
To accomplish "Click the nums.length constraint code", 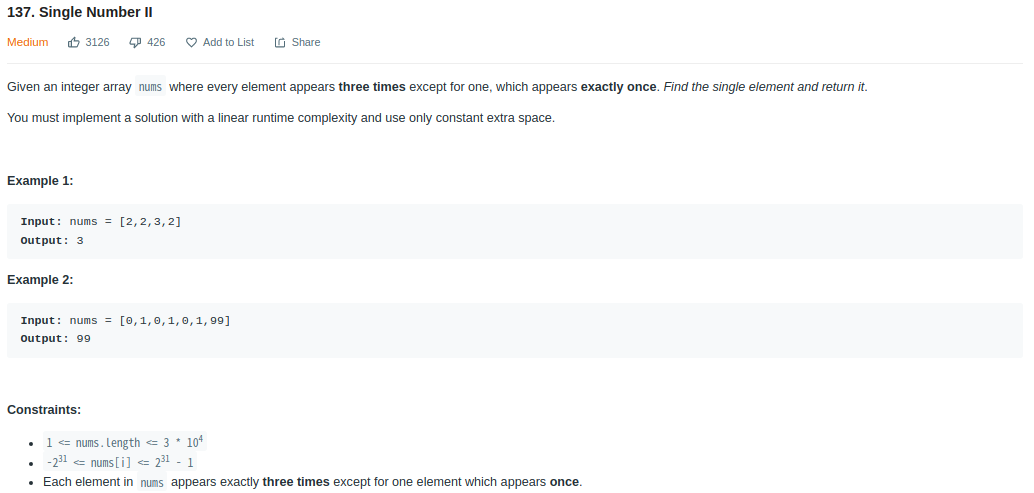I will (x=125, y=442).
